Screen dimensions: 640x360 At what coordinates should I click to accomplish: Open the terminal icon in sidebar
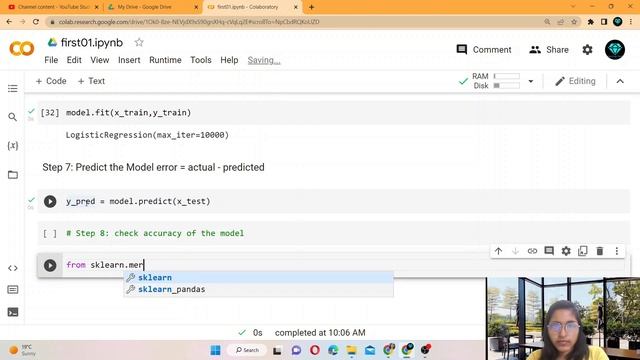13,312
